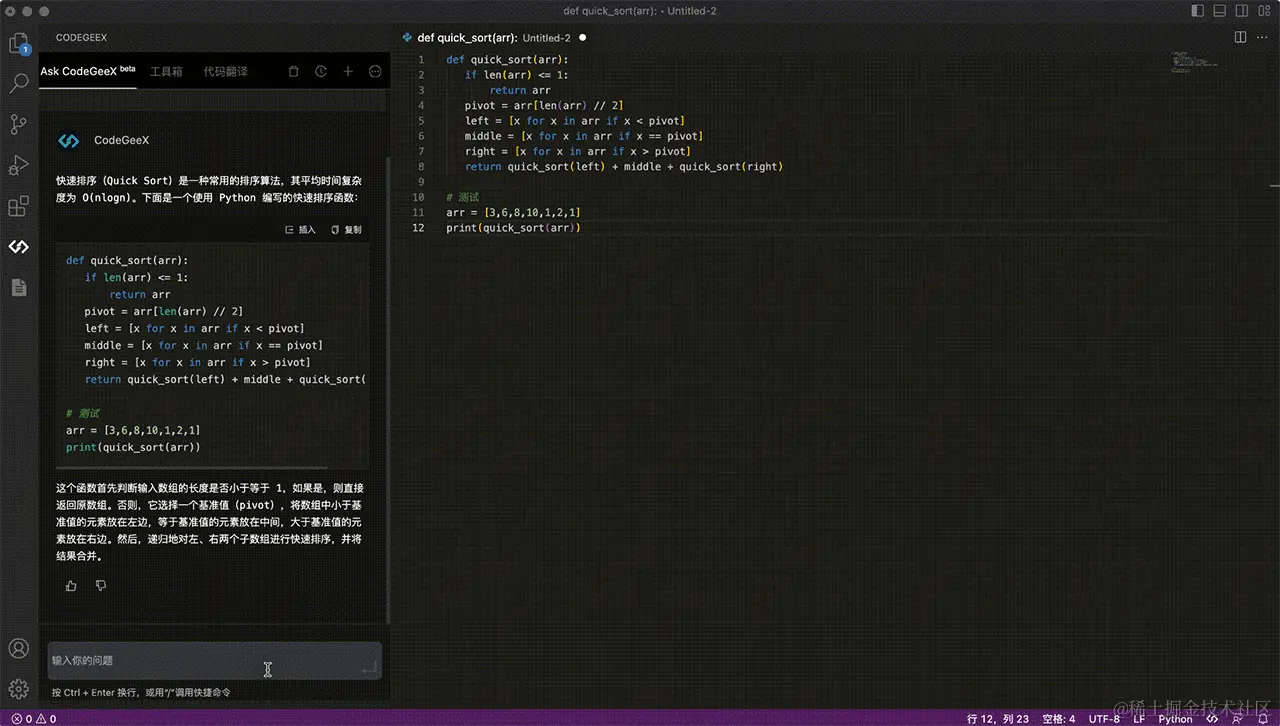Select the Untitled-2 editor tab
Screen dimensions: 1280x726
click(495, 38)
